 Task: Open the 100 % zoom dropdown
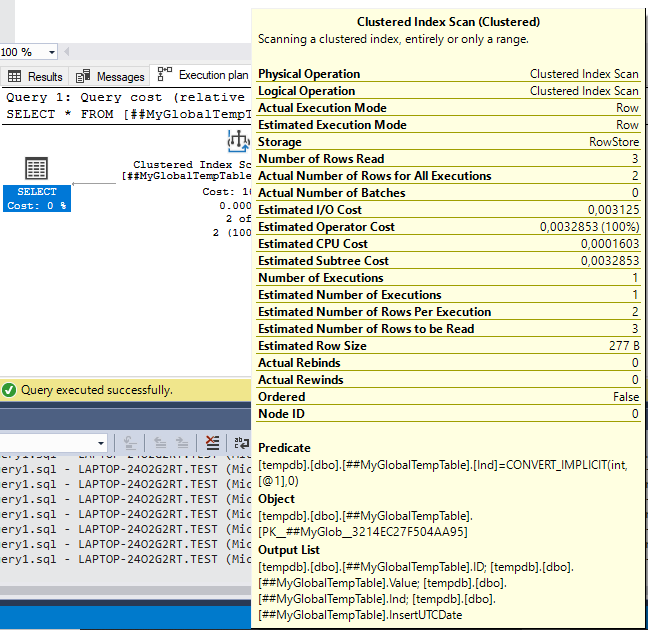pyautogui.click(x=52, y=52)
